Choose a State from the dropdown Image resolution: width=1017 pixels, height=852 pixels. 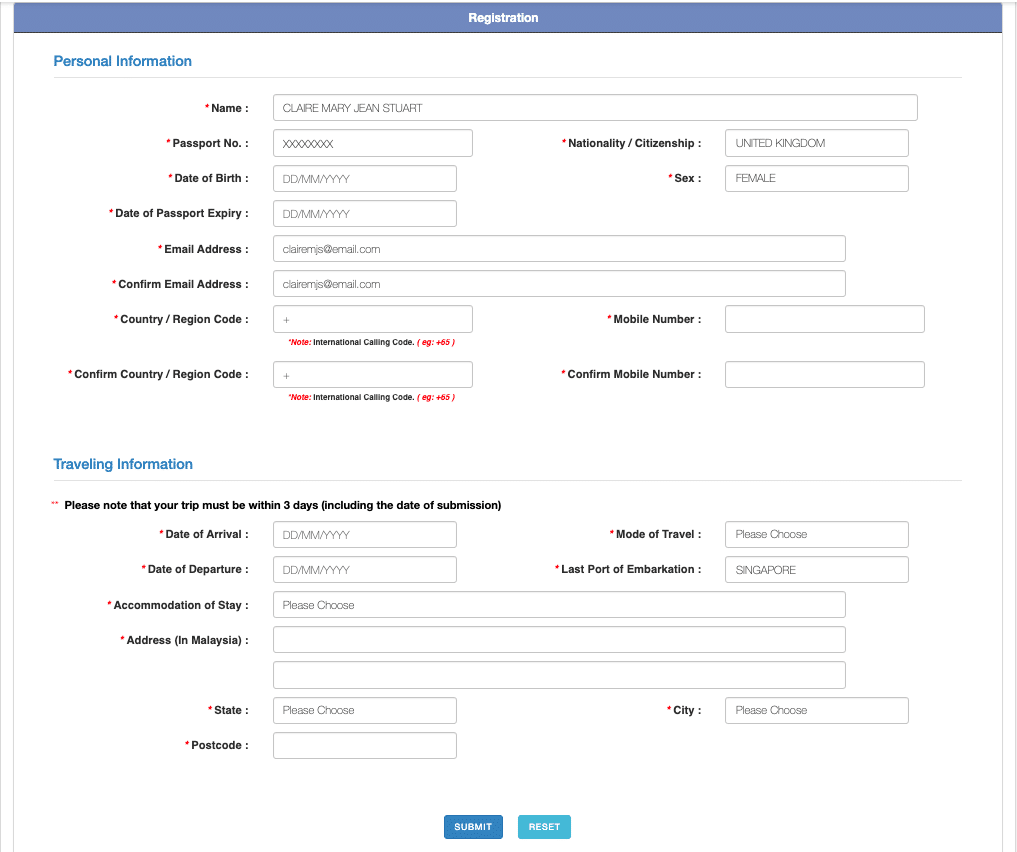364,710
